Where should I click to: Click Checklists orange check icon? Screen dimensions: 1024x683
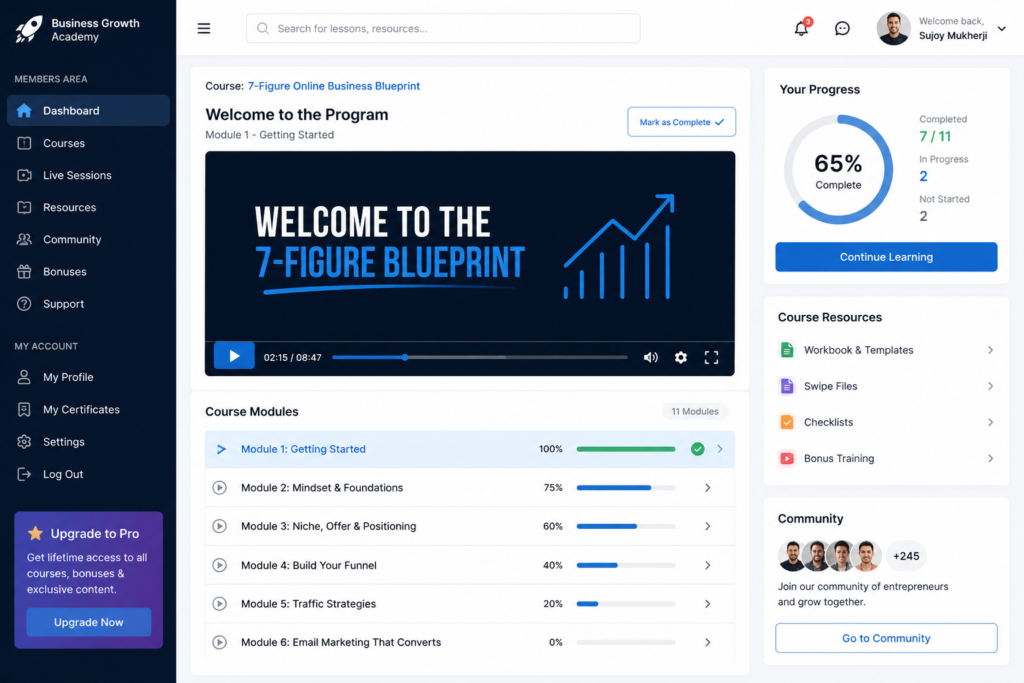pos(787,422)
